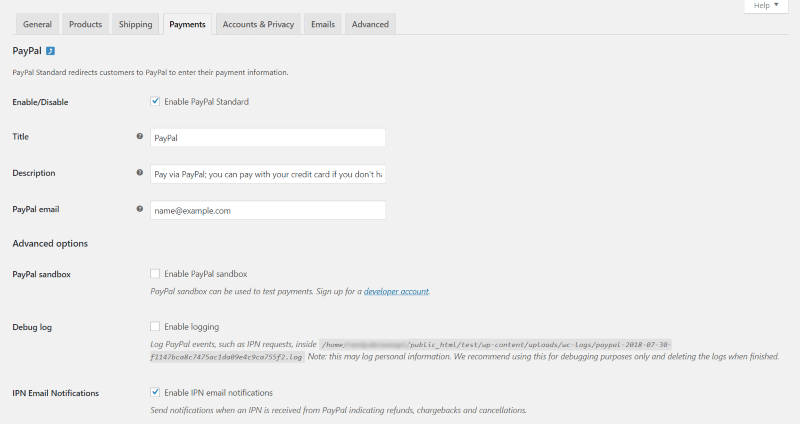The width and height of the screenshot is (800, 424).
Task: Tick the Enable logging checkbox
Action: [x=155, y=326]
